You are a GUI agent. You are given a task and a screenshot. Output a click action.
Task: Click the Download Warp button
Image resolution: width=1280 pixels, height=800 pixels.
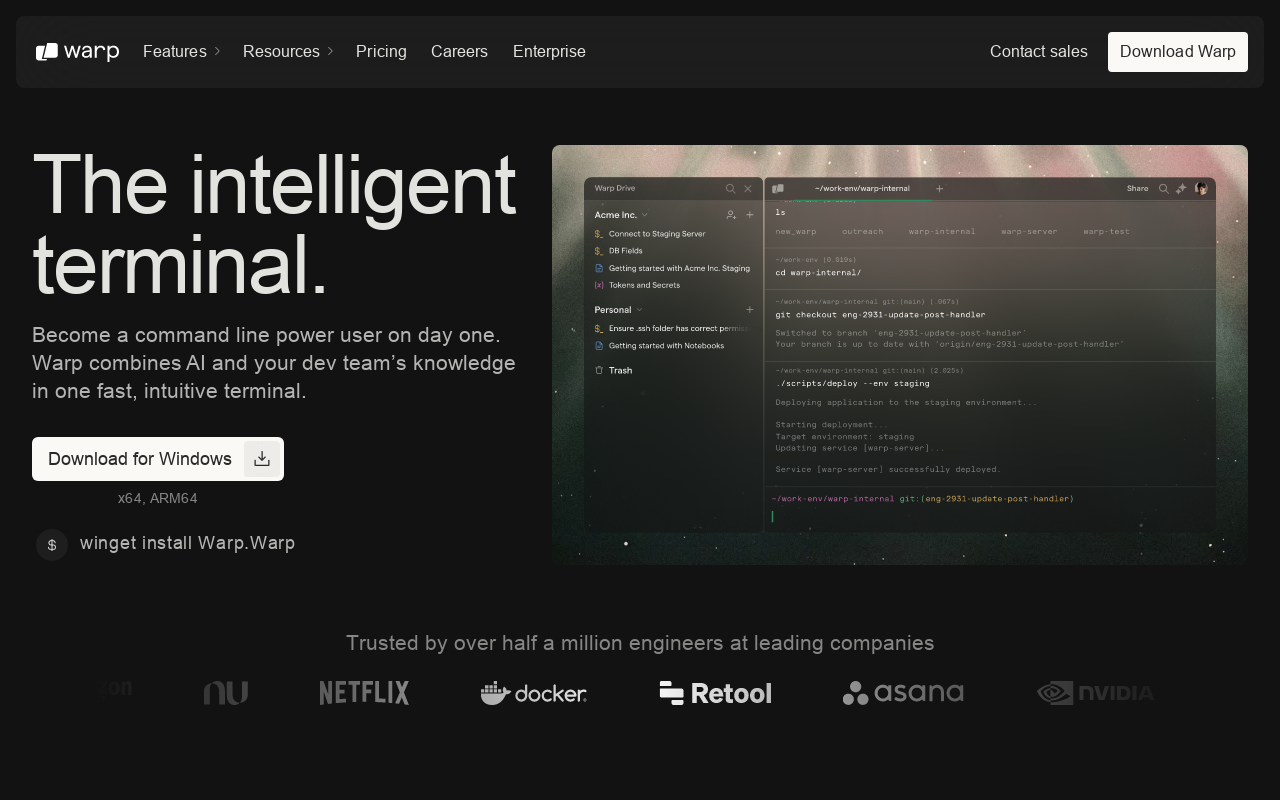coord(1178,52)
